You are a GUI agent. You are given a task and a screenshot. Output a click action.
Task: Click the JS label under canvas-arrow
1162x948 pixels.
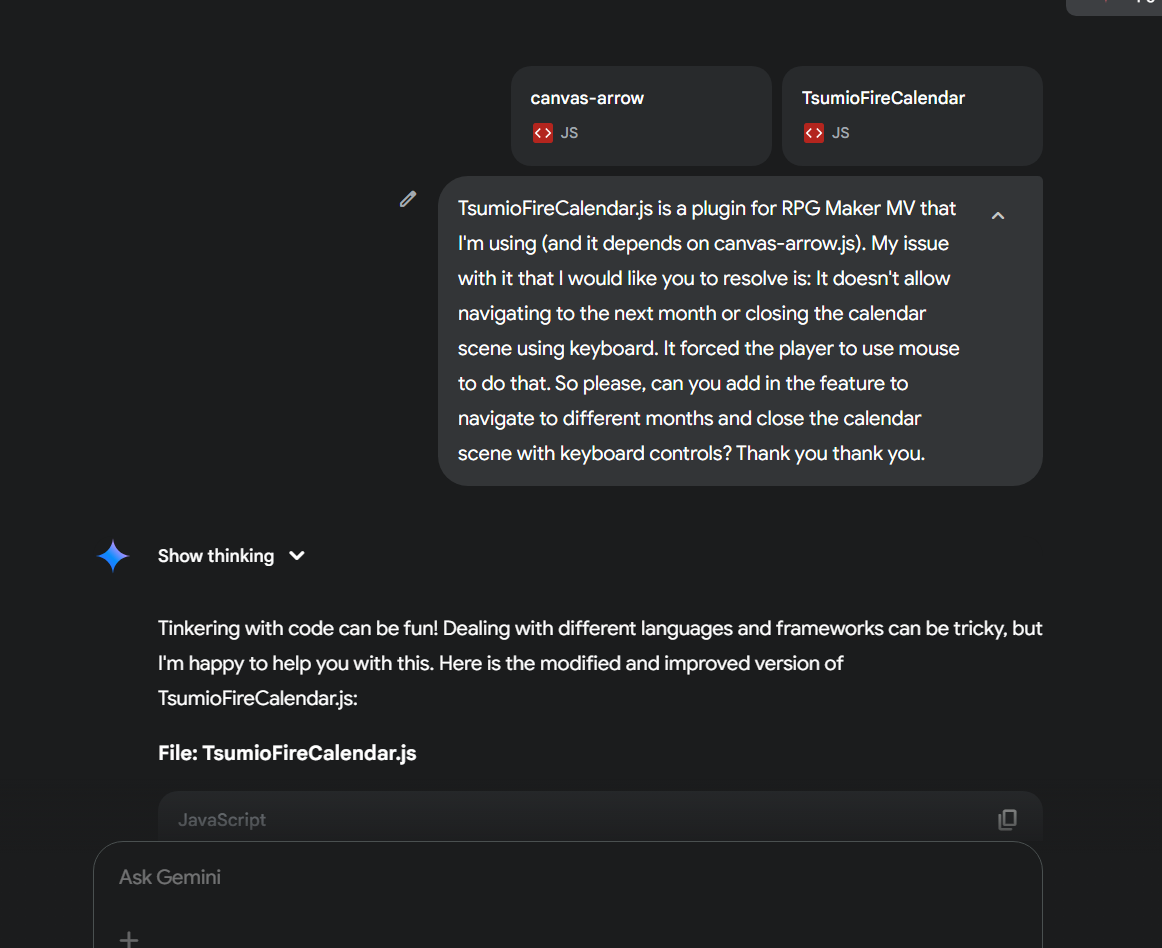coord(569,133)
